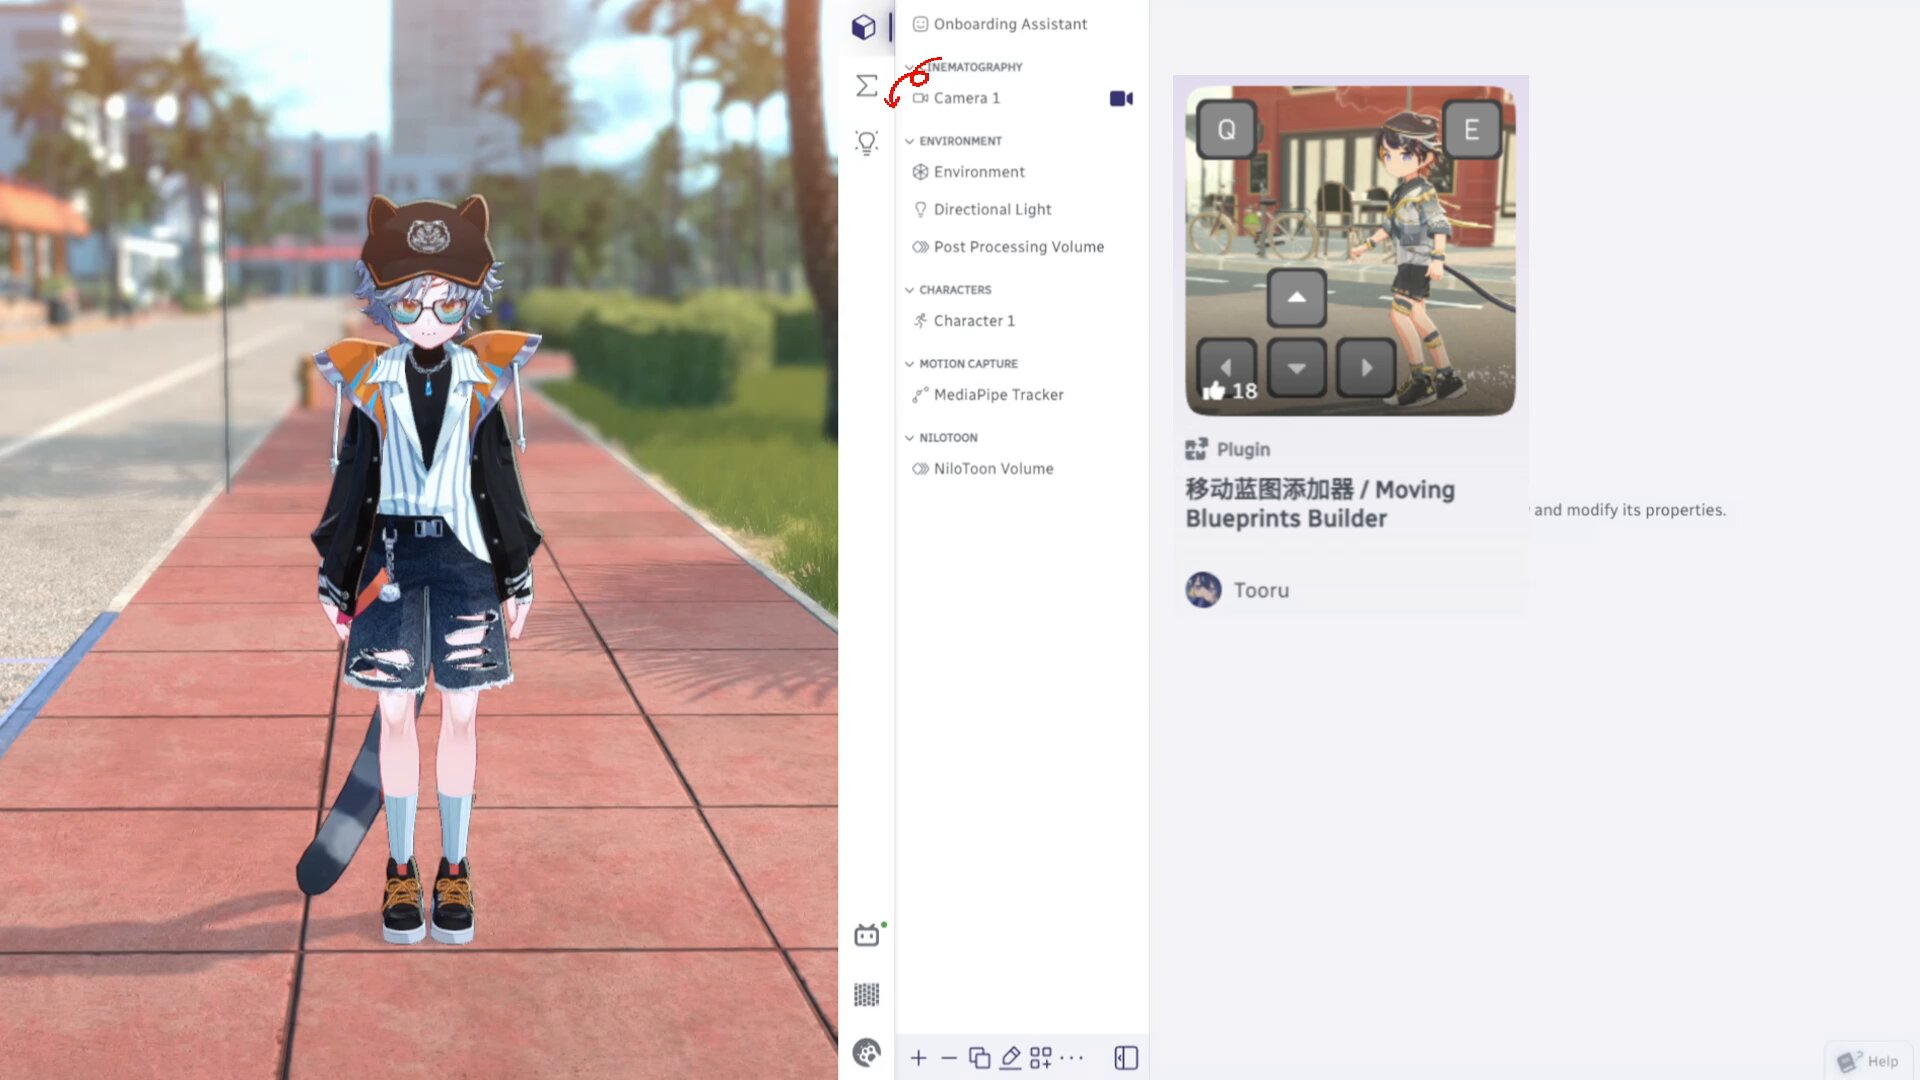Image resolution: width=1920 pixels, height=1080 pixels.
Task: Click the NILOTOON section header text
Action: pyautogui.click(x=948, y=438)
